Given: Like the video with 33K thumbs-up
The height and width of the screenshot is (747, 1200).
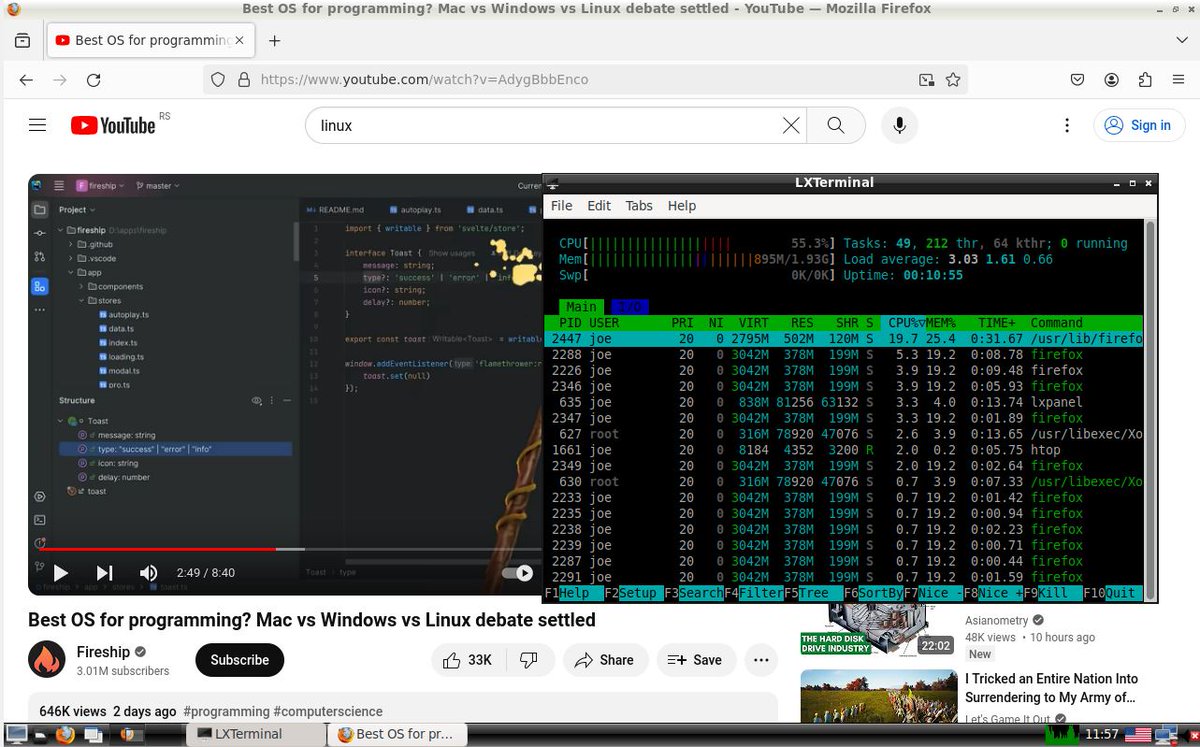Looking at the screenshot, I should [468, 660].
